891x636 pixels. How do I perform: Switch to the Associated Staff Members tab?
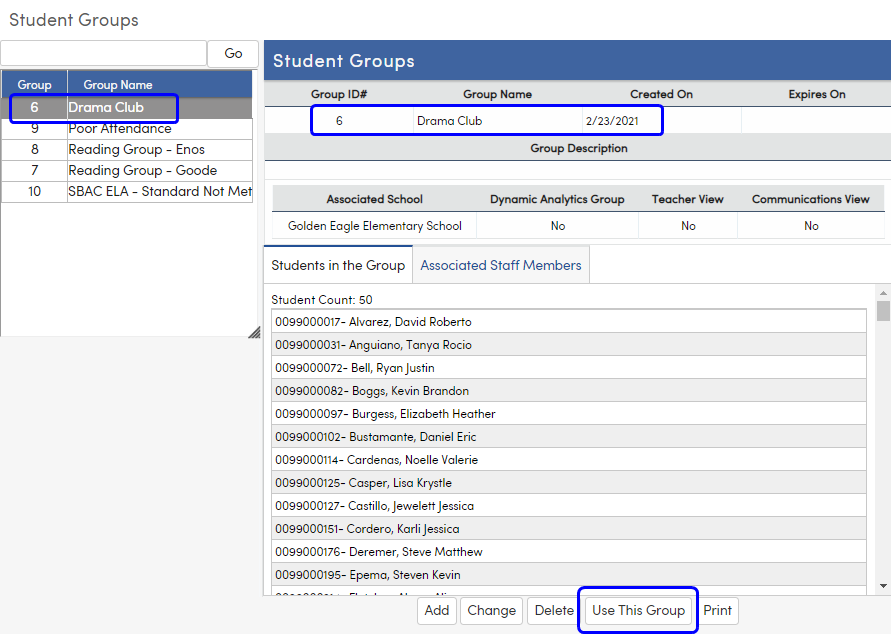click(500, 264)
